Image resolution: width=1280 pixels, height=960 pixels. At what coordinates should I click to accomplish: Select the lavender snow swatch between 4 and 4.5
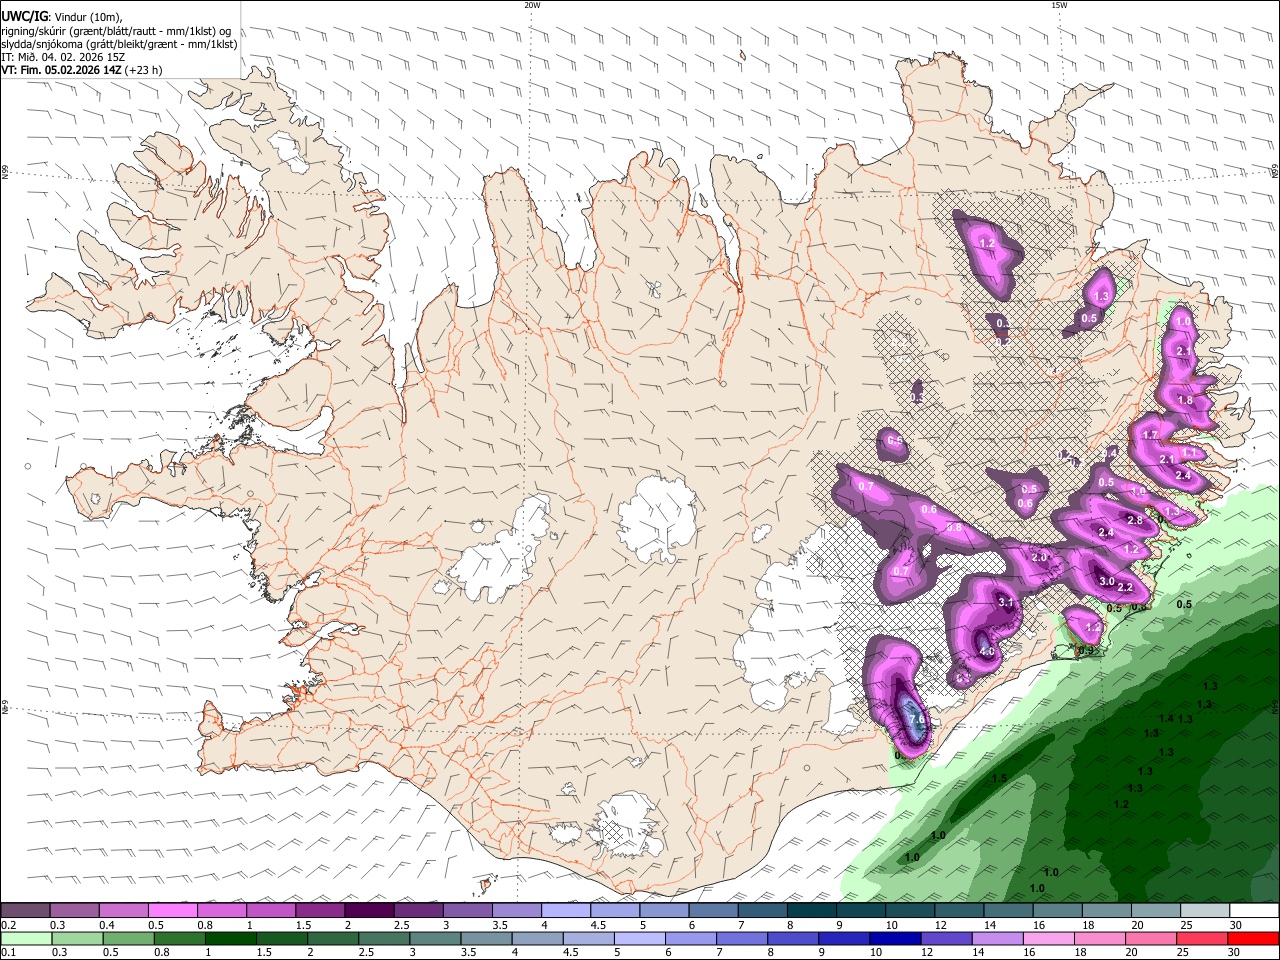click(566, 911)
